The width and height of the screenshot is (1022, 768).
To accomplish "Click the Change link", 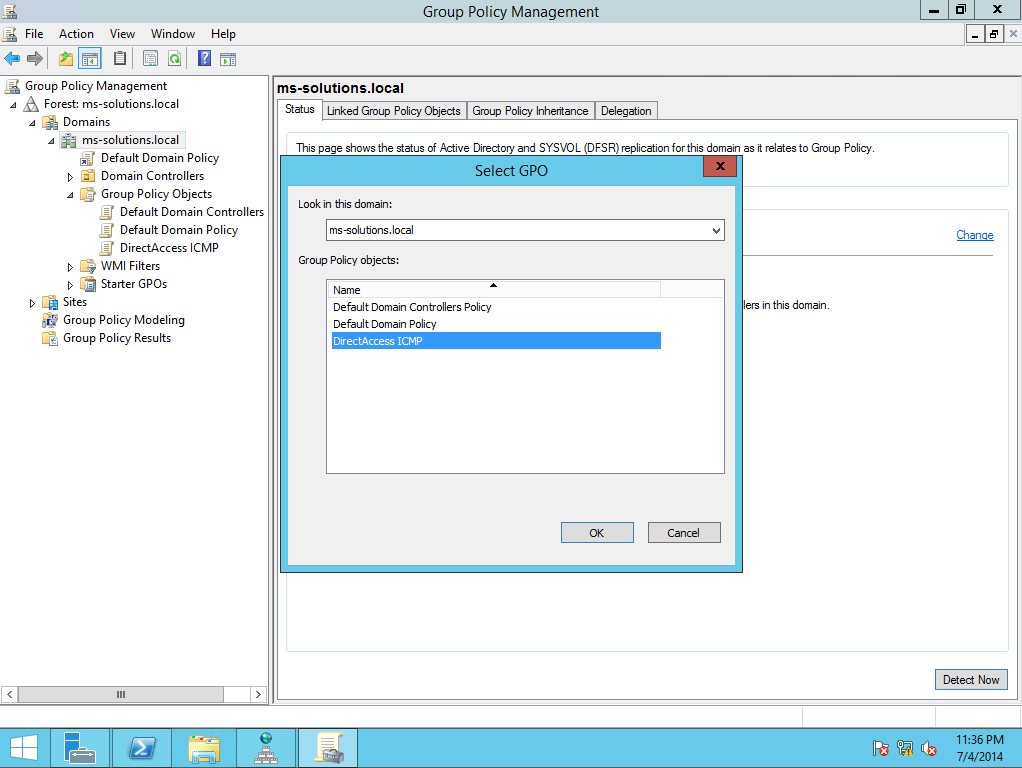I will pos(974,235).
